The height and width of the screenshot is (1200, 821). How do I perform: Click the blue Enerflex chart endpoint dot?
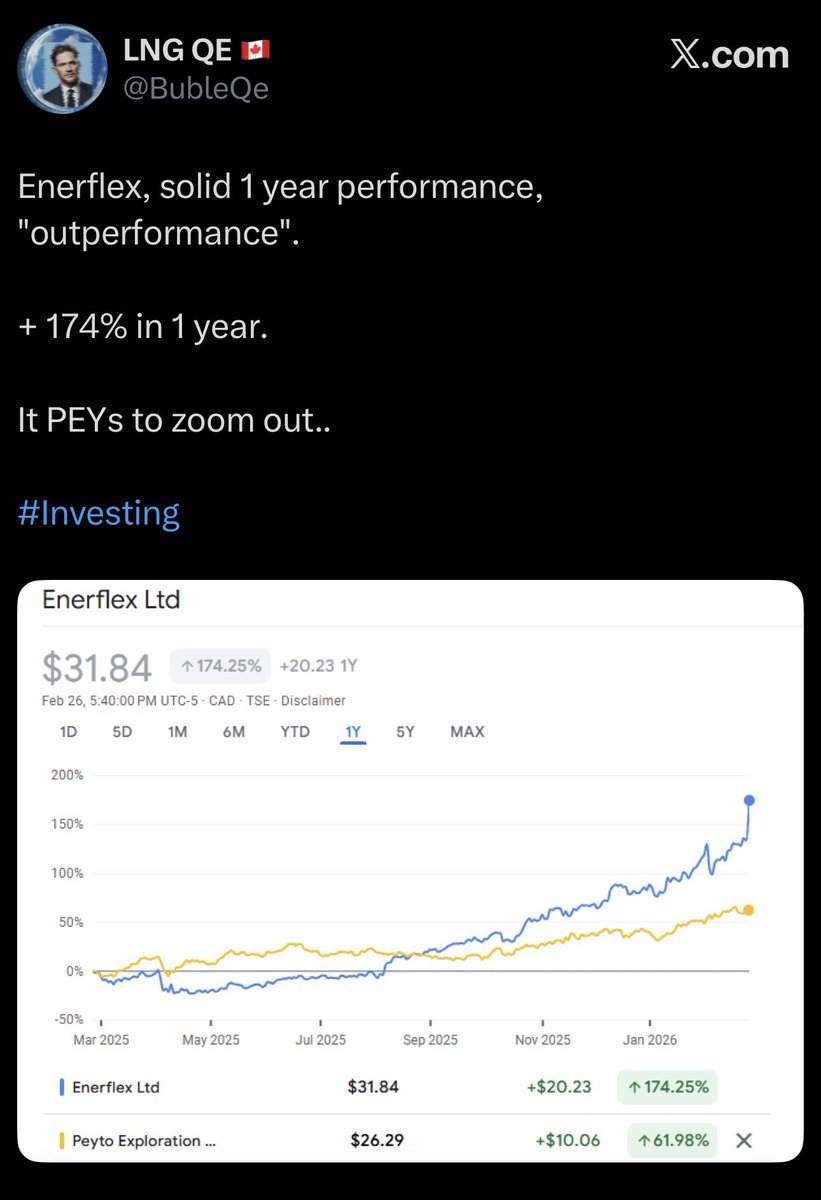tap(750, 800)
